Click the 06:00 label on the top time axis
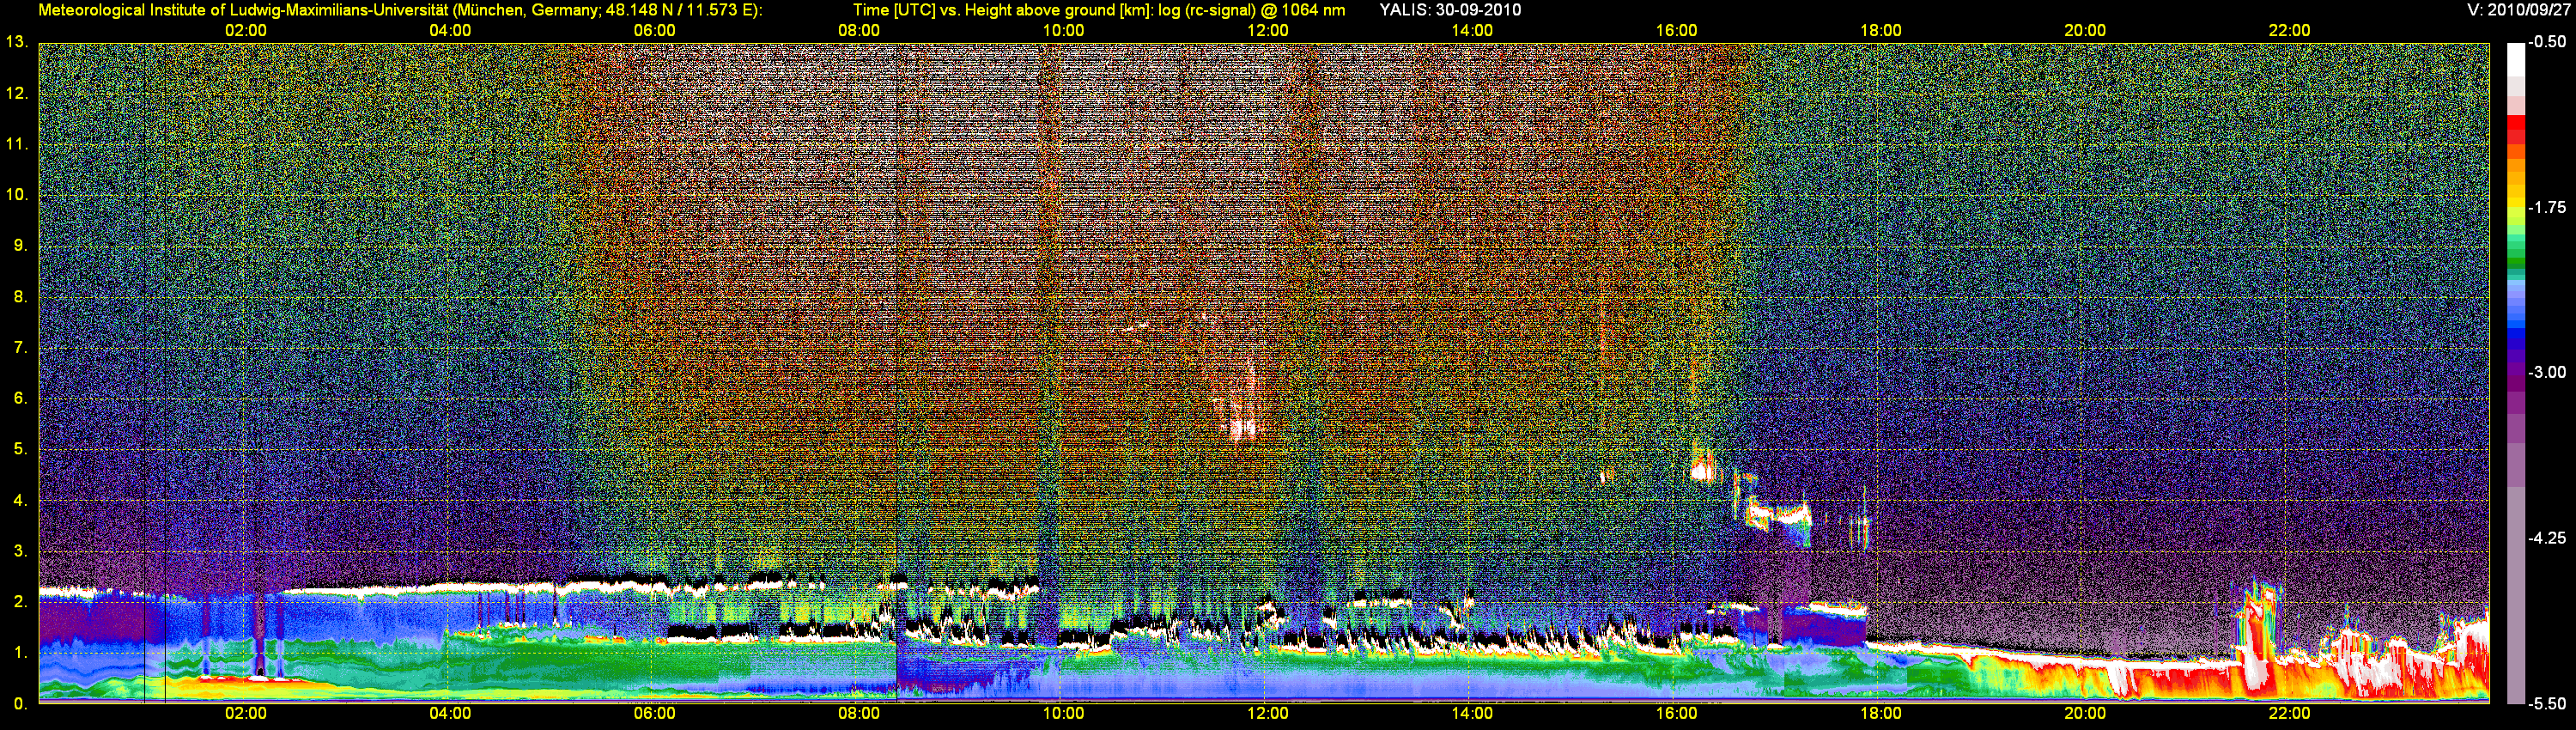The height and width of the screenshot is (730, 2576). tap(654, 31)
